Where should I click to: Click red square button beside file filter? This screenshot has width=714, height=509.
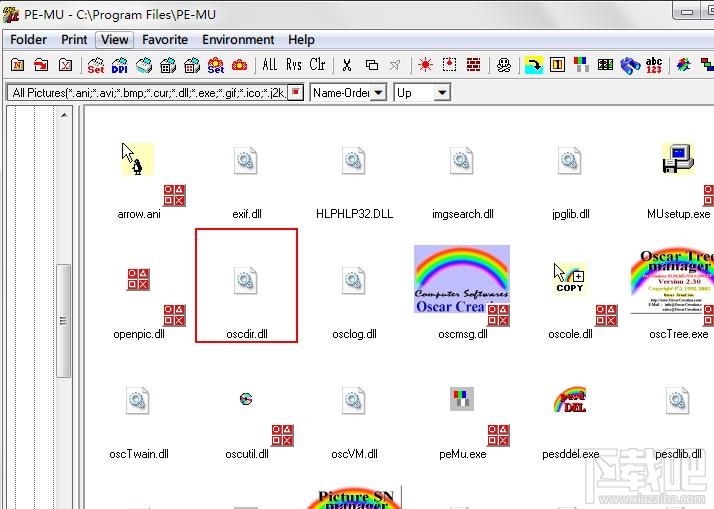(296, 92)
